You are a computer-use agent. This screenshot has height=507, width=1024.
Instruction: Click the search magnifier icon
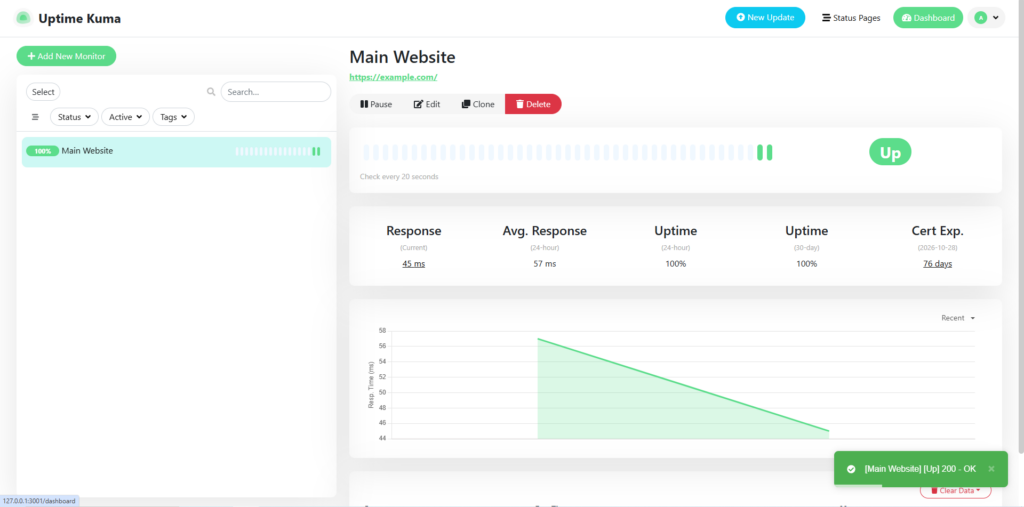coord(211,92)
